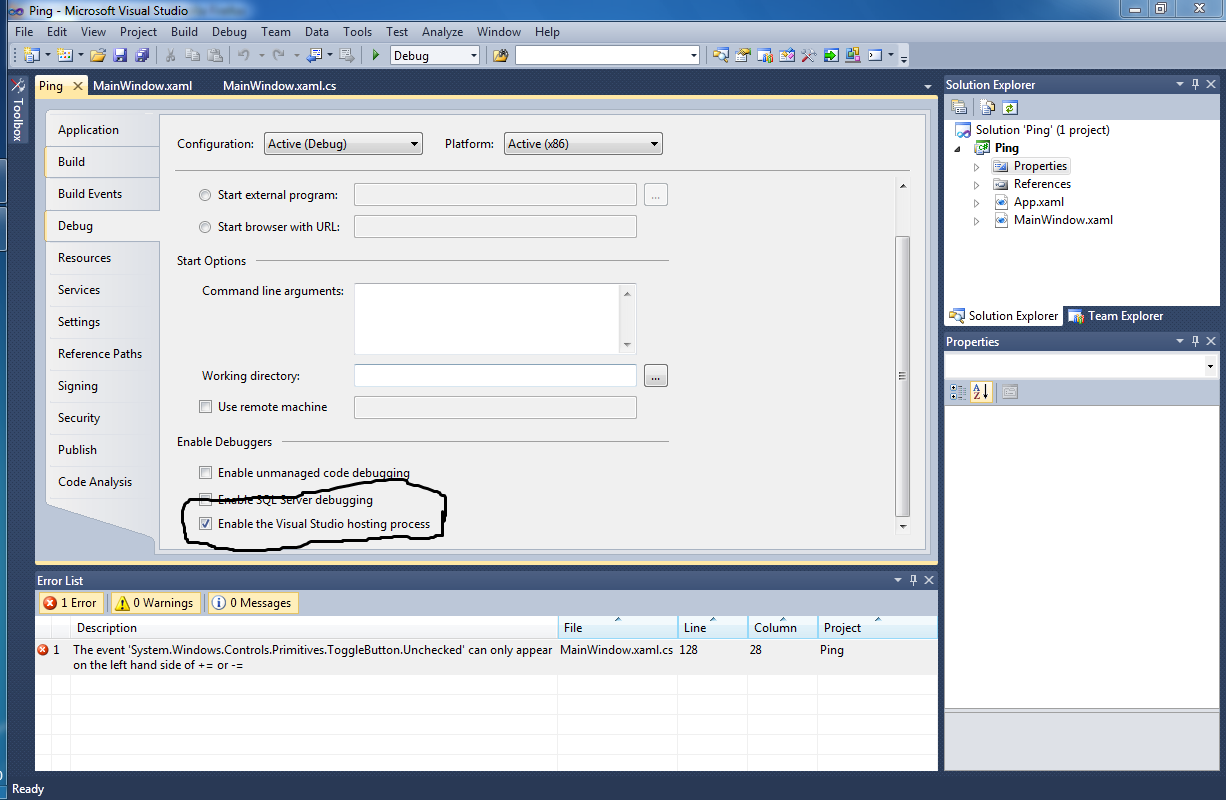Click the New Project toolbar icon
This screenshot has height=800, width=1226.
[x=31, y=55]
